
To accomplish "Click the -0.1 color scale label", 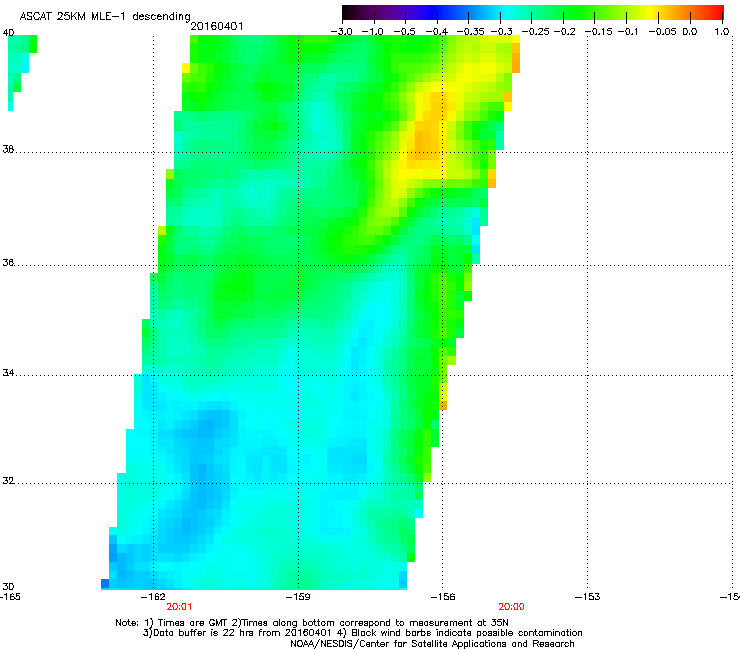I will [x=628, y=31].
